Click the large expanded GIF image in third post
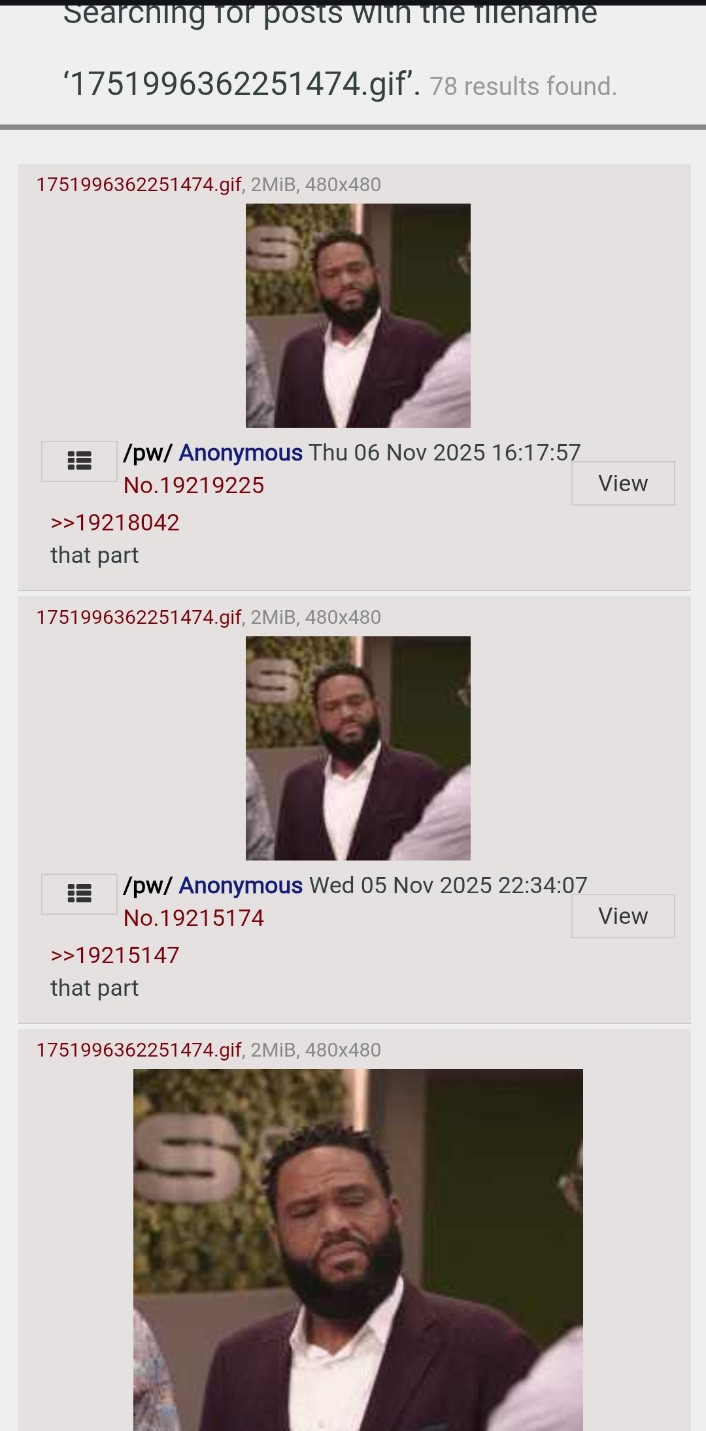This screenshot has height=1431, width=706. pyautogui.click(x=358, y=1250)
